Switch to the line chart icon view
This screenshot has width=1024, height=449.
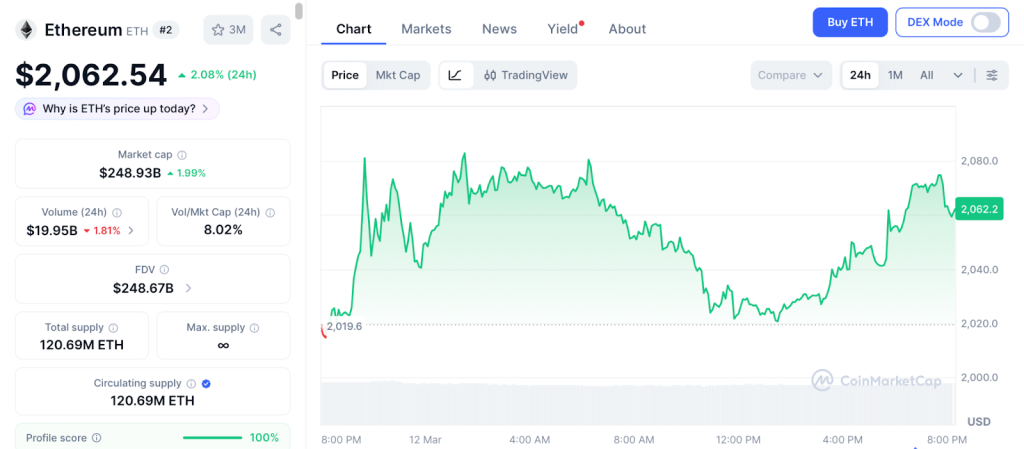[x=455, y=75]
